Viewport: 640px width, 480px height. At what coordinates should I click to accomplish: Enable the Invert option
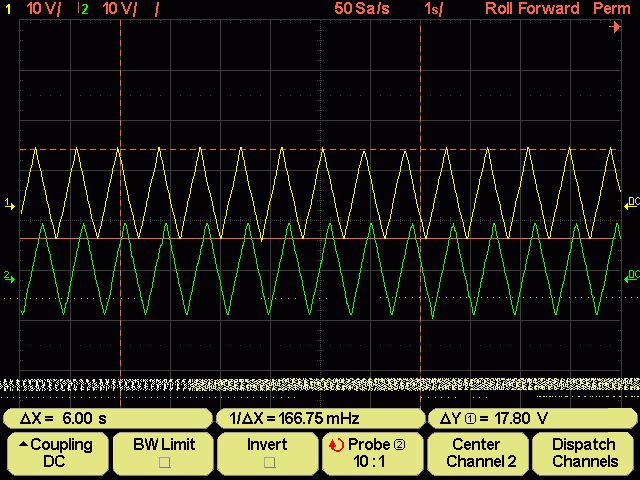pos(267,462)
